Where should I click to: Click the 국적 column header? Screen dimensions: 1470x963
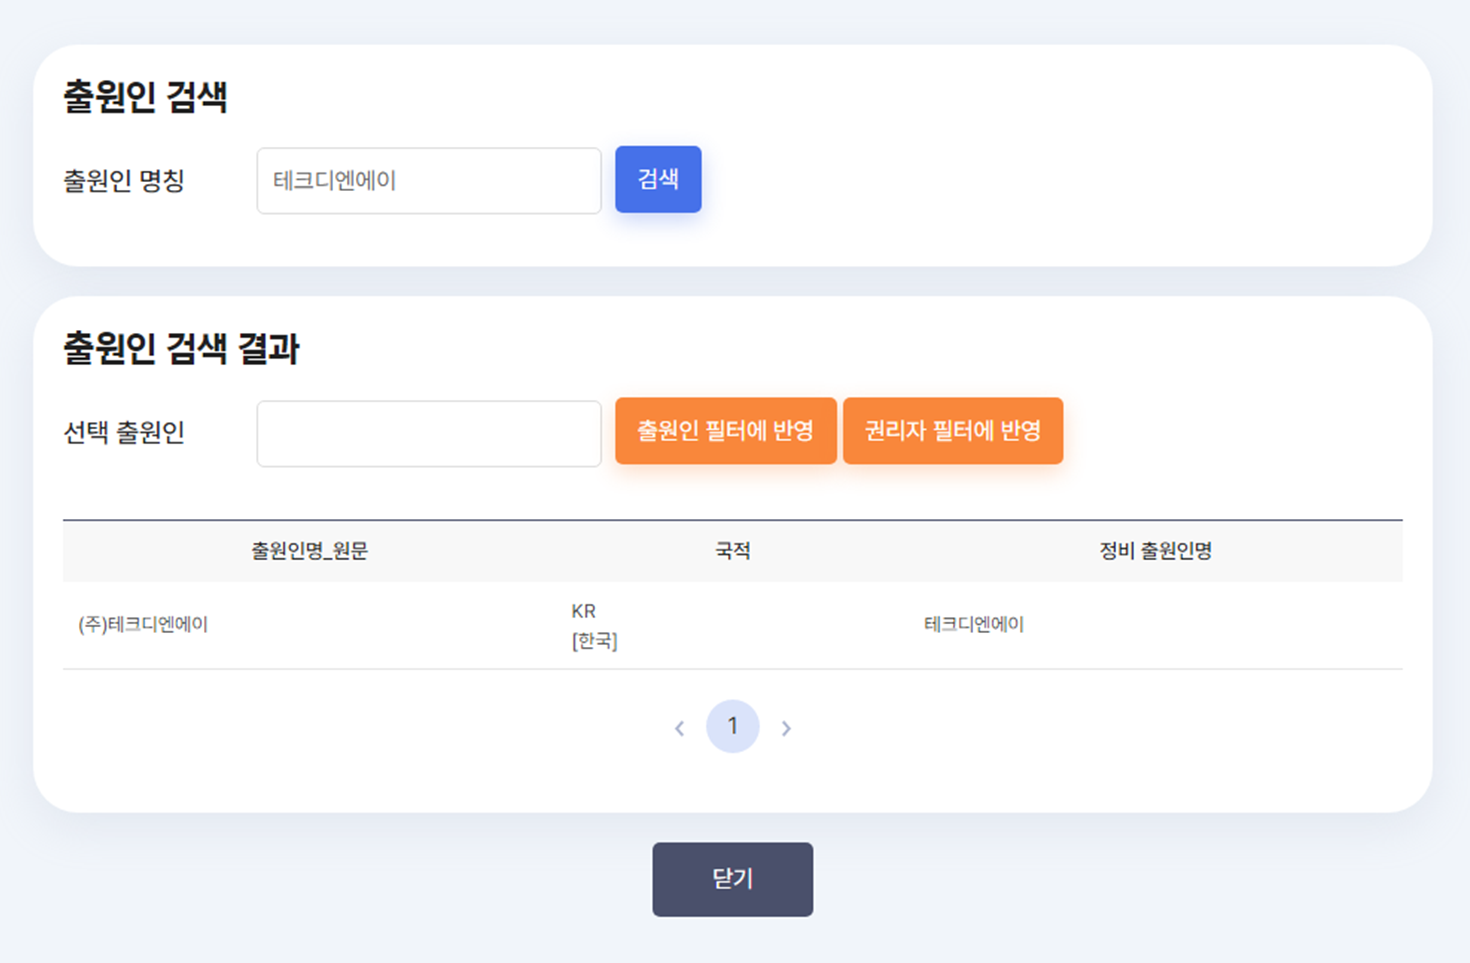732,551
